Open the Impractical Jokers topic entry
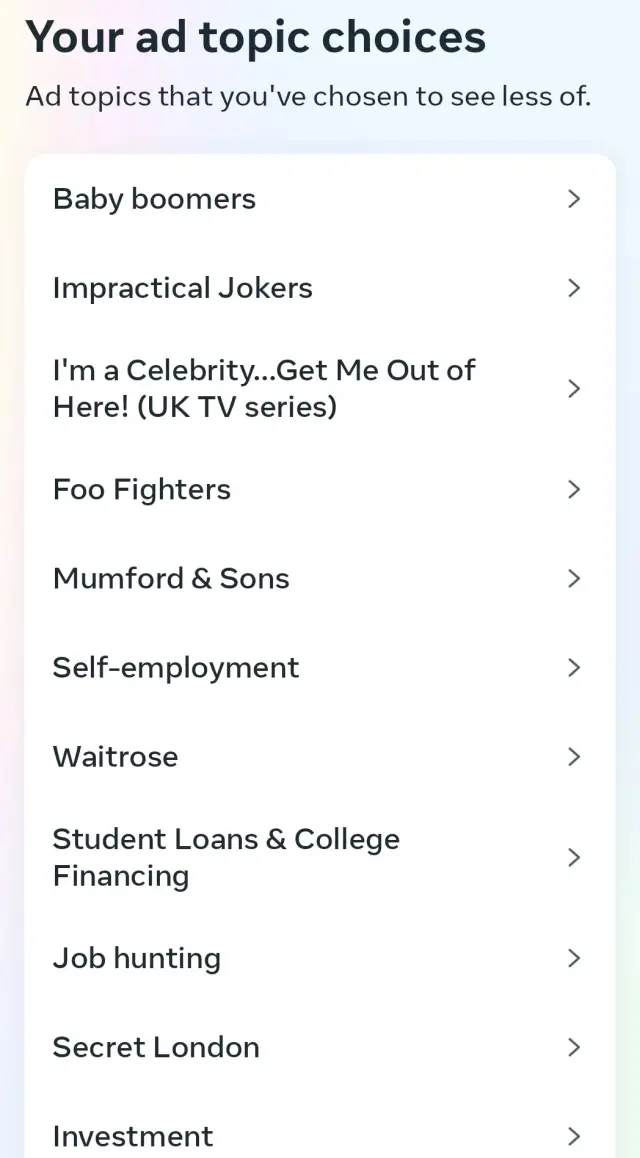The height and width of the screenshot is (1158, 640). coord(183,288)
